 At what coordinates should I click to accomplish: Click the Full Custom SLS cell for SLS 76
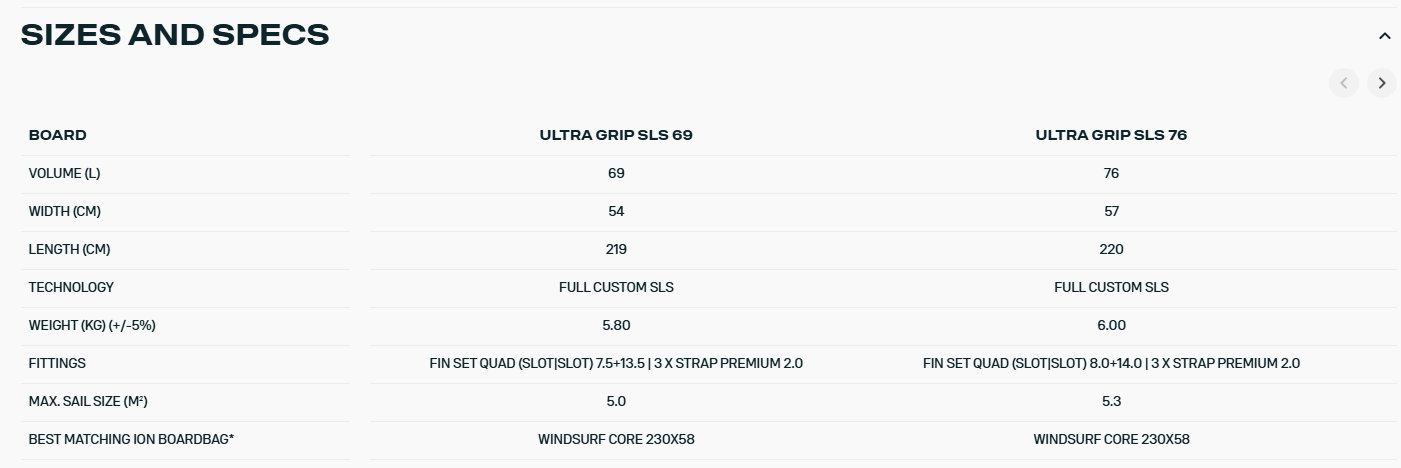tap(1111, 287)
